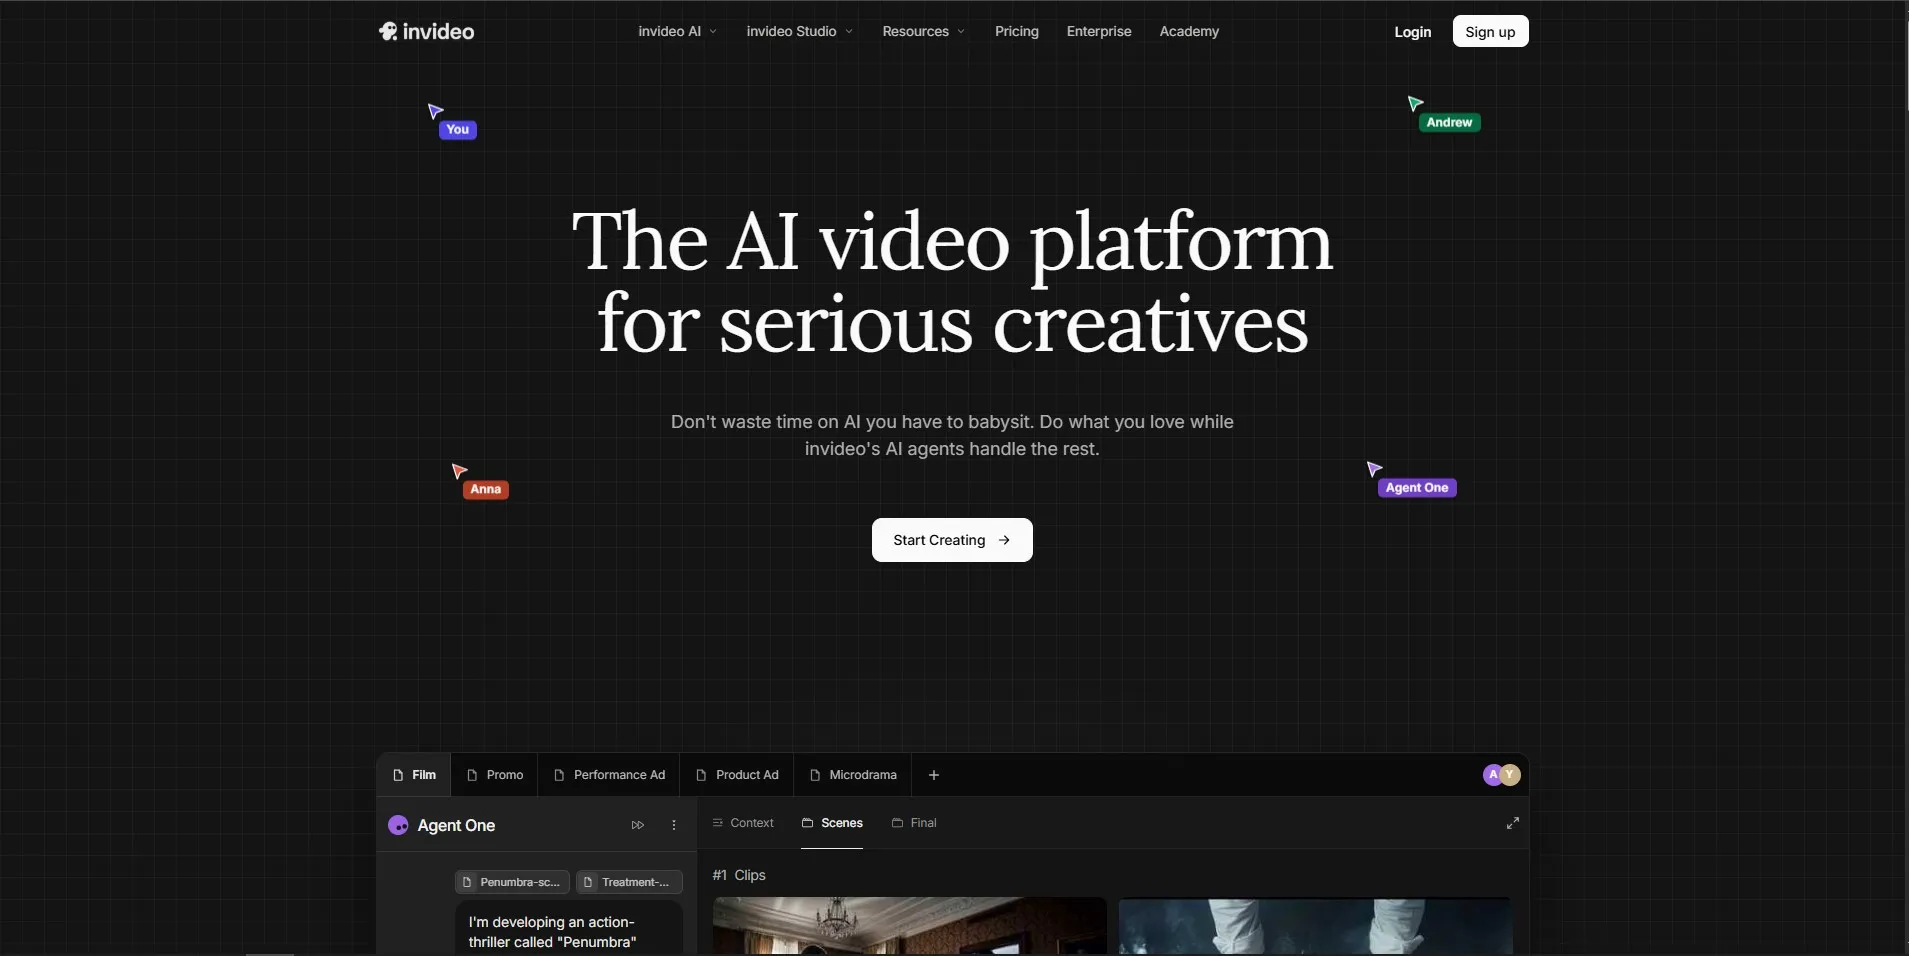Open the Microdrama tab
The width and height of the screenshot is (1909, 956).
tap(853, 775)
